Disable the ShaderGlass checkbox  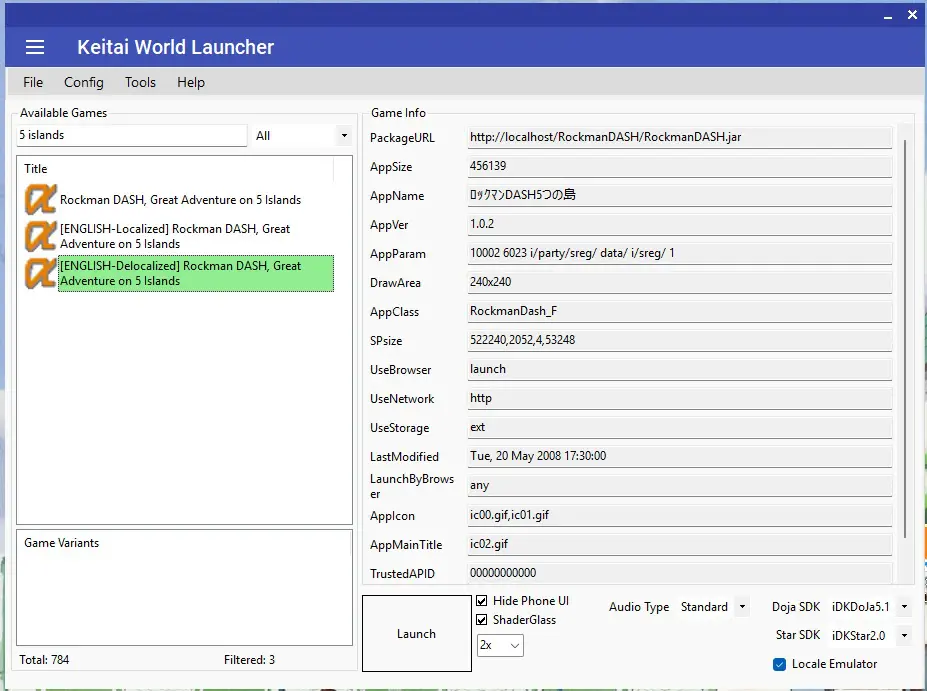tap(482, 619)
